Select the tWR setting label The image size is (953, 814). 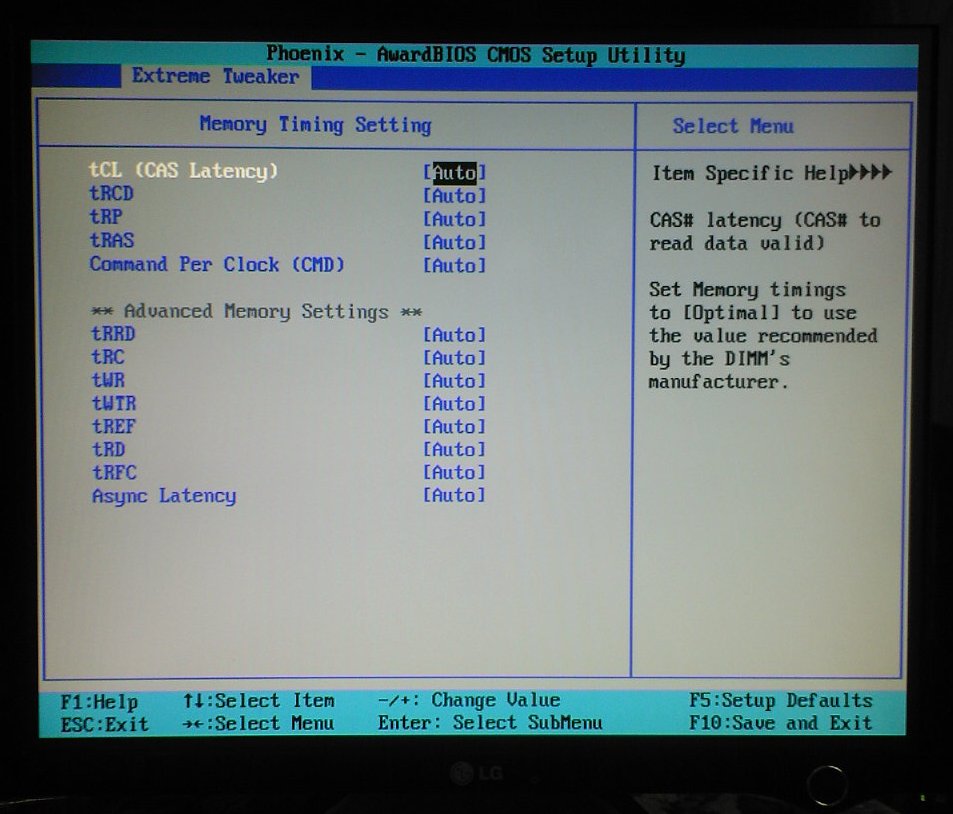(108, 380)
